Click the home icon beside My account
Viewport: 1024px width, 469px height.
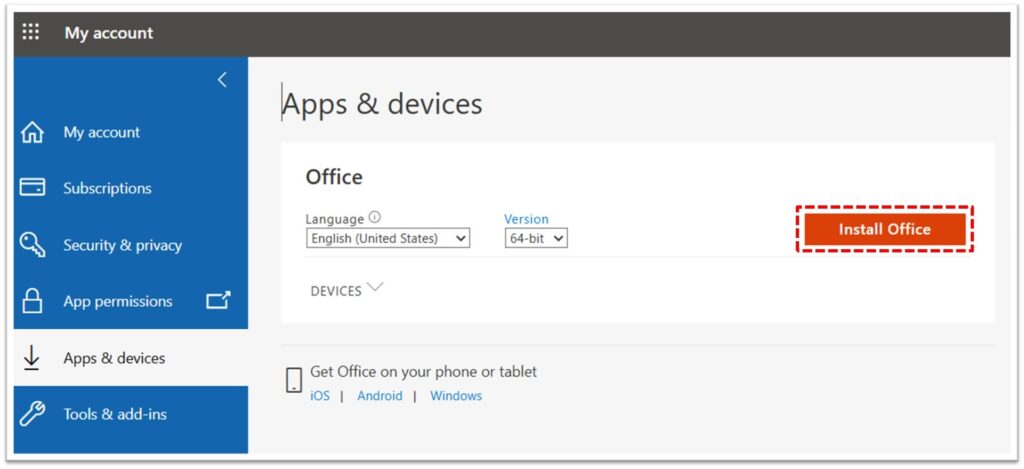[x=32, y=133]
